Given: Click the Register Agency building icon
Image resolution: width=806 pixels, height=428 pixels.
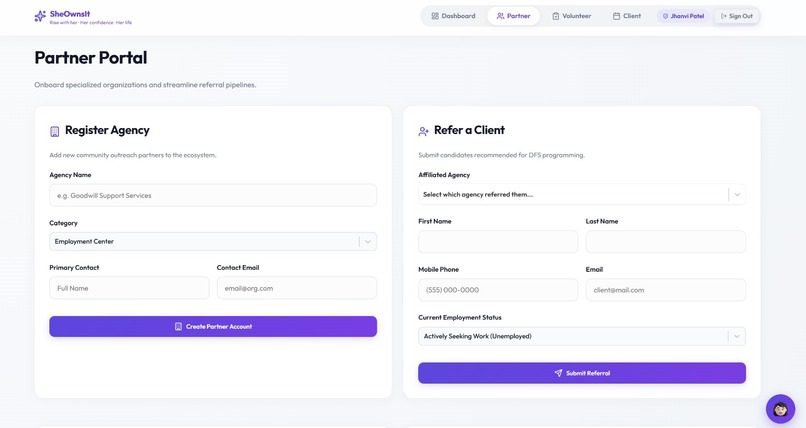Looking at the screenshot, I should (54, 132).
